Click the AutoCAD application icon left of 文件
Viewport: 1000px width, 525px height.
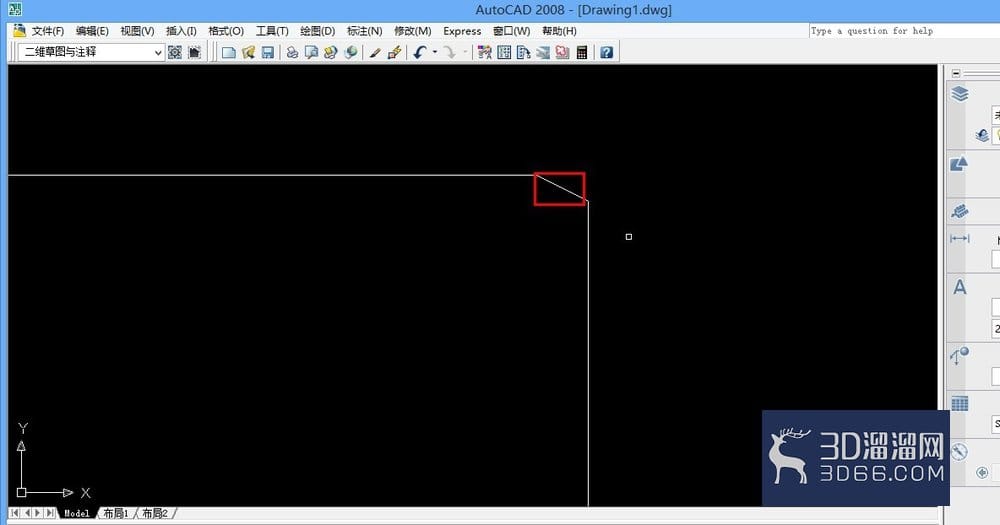pos(19,31)
